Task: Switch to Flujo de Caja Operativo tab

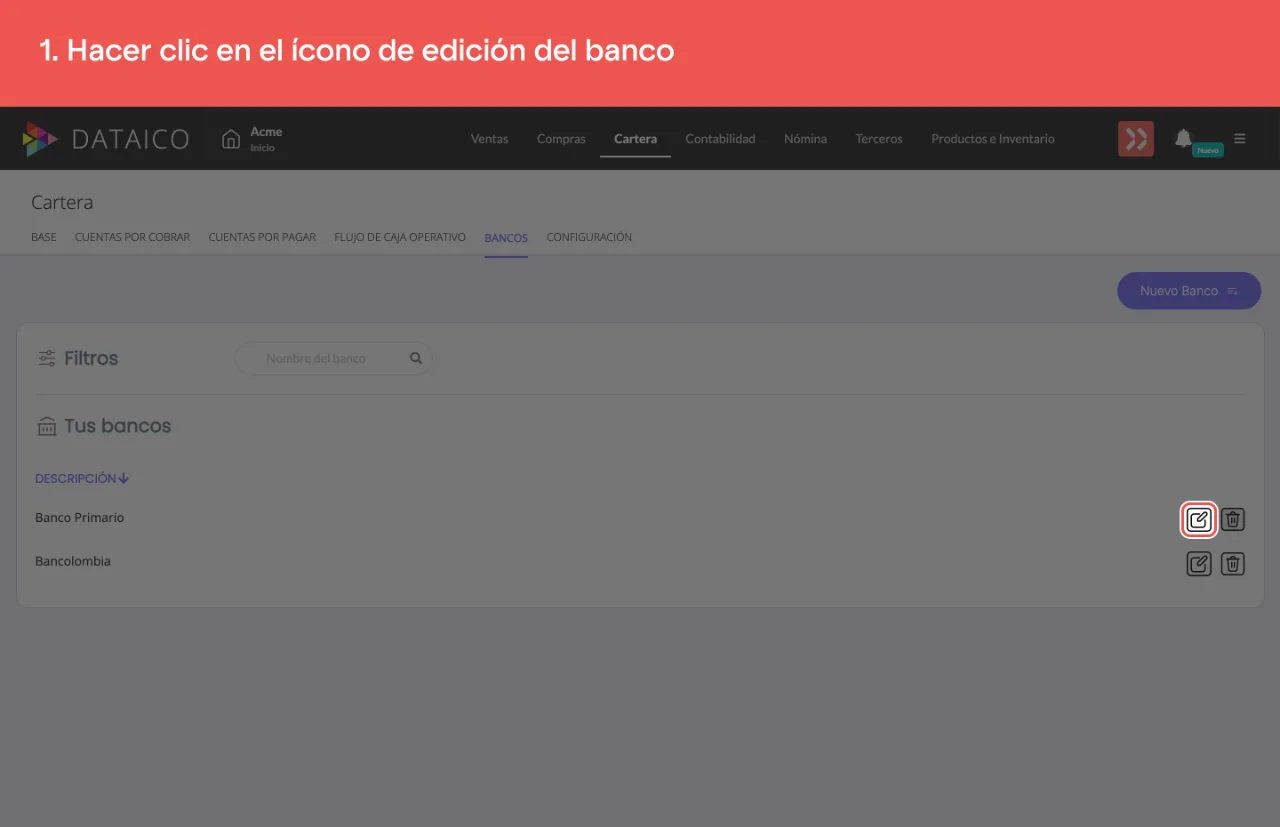Action: [400, 238]
